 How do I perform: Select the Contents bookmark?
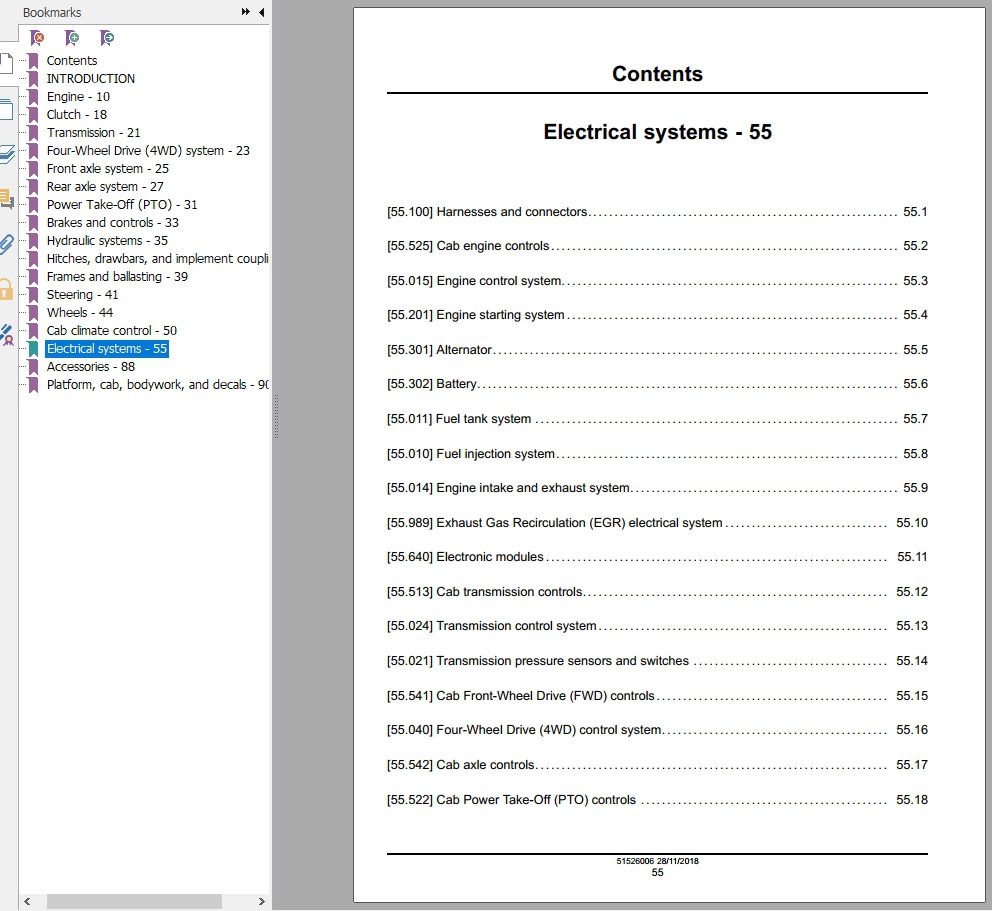coord(71,61)
